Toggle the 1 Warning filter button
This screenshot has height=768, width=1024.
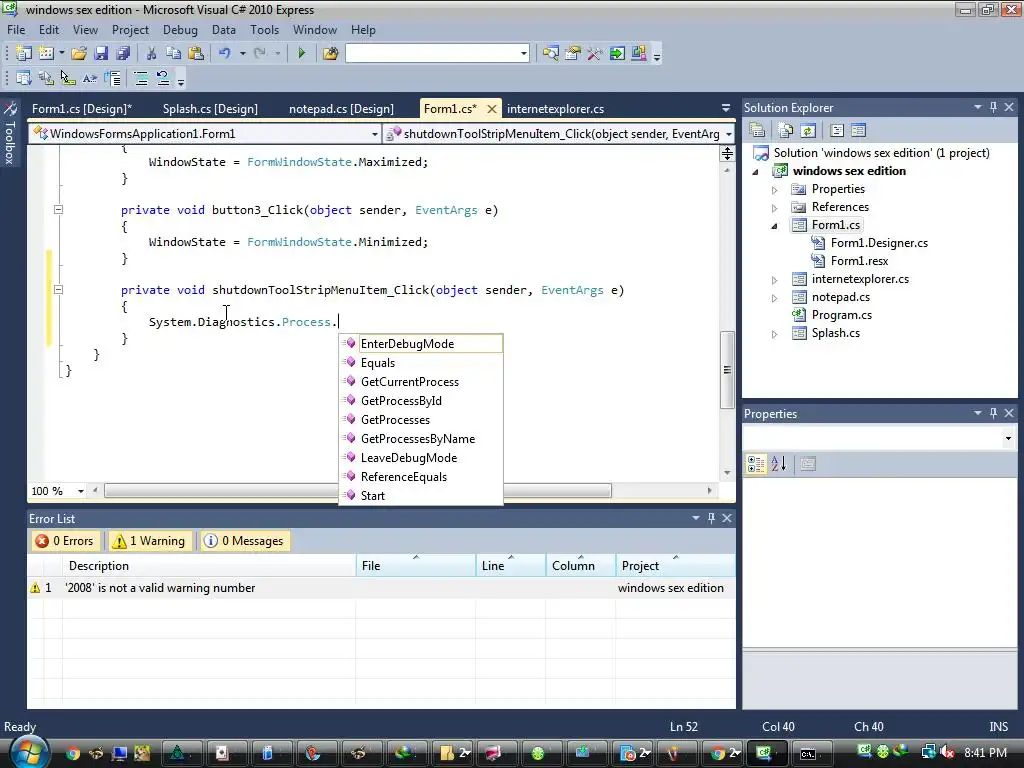tap(150, 541)
